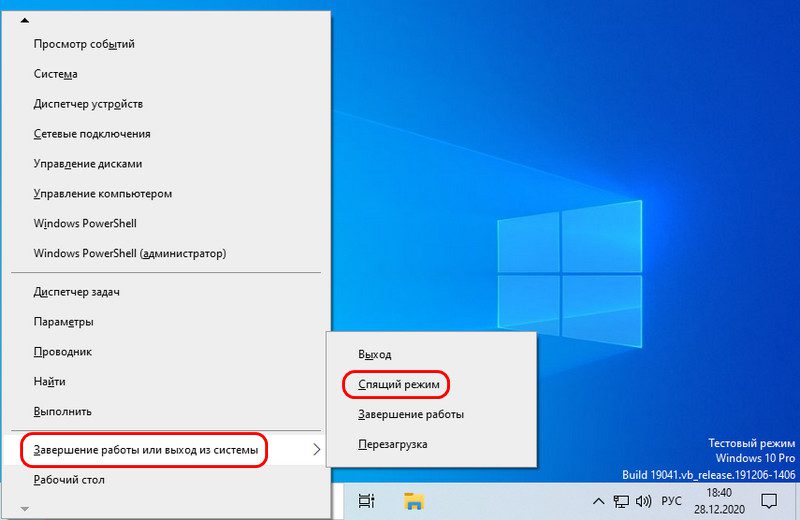Launch File Explorer from the taskbar
Screen dimensions: 800x520
[414, 501]
